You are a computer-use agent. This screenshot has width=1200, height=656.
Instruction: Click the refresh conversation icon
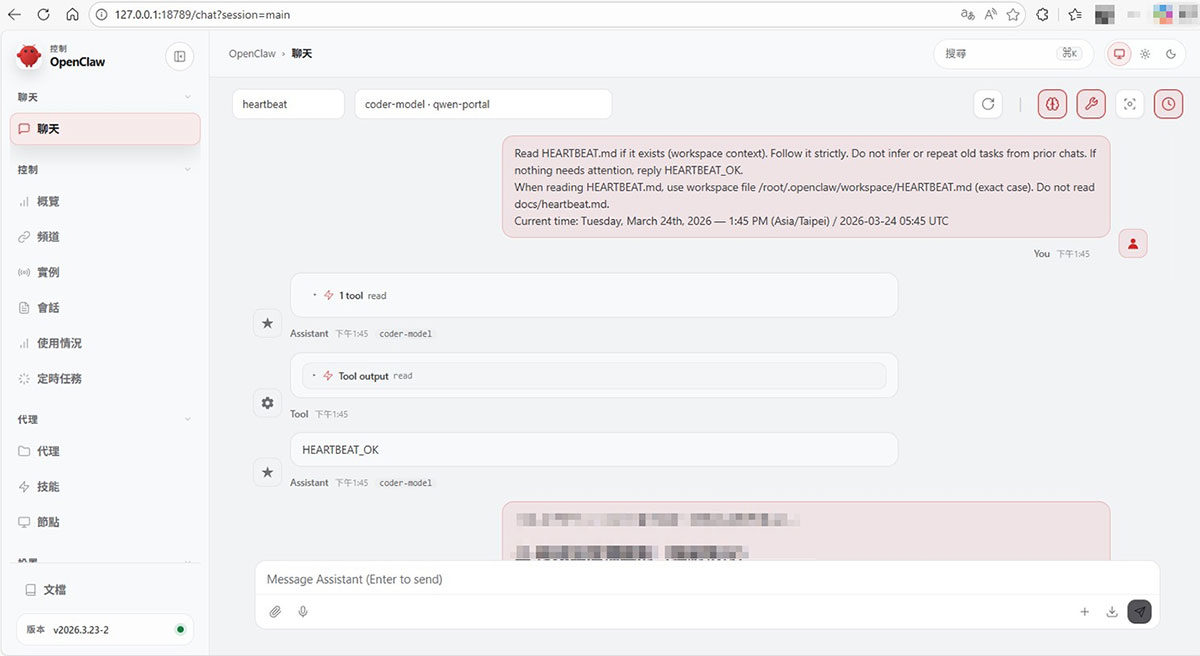click(988, 103)
